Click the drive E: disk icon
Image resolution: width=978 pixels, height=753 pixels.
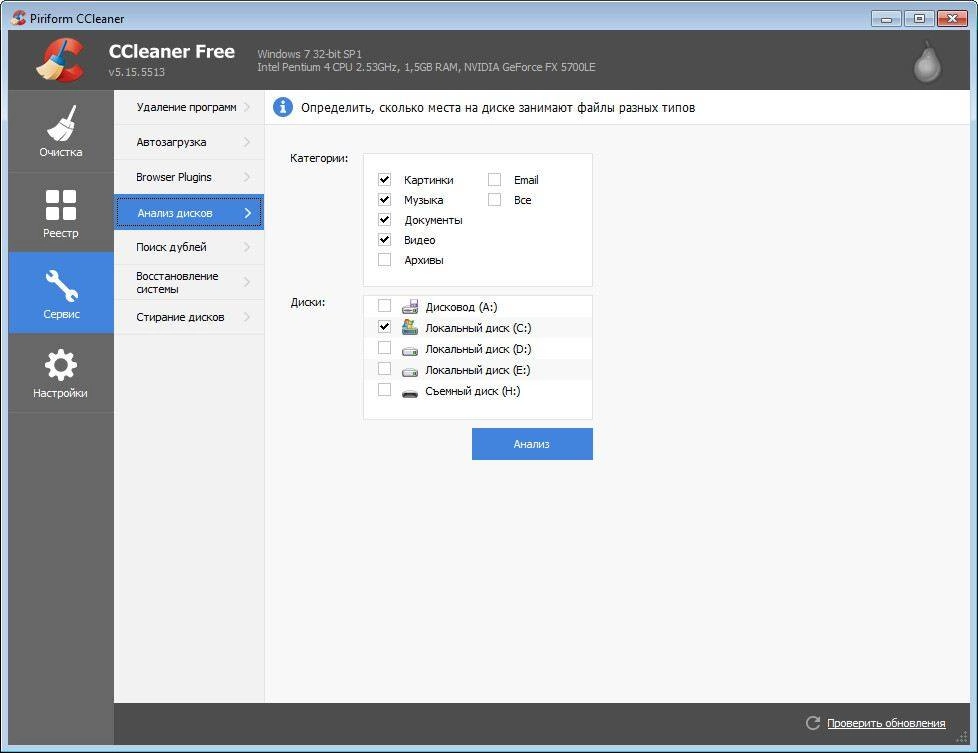coord(410,372)
